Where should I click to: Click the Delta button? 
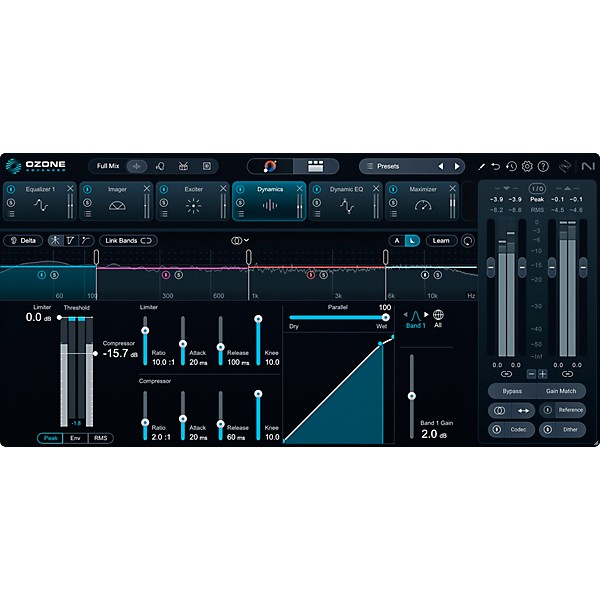coord(23,241)
